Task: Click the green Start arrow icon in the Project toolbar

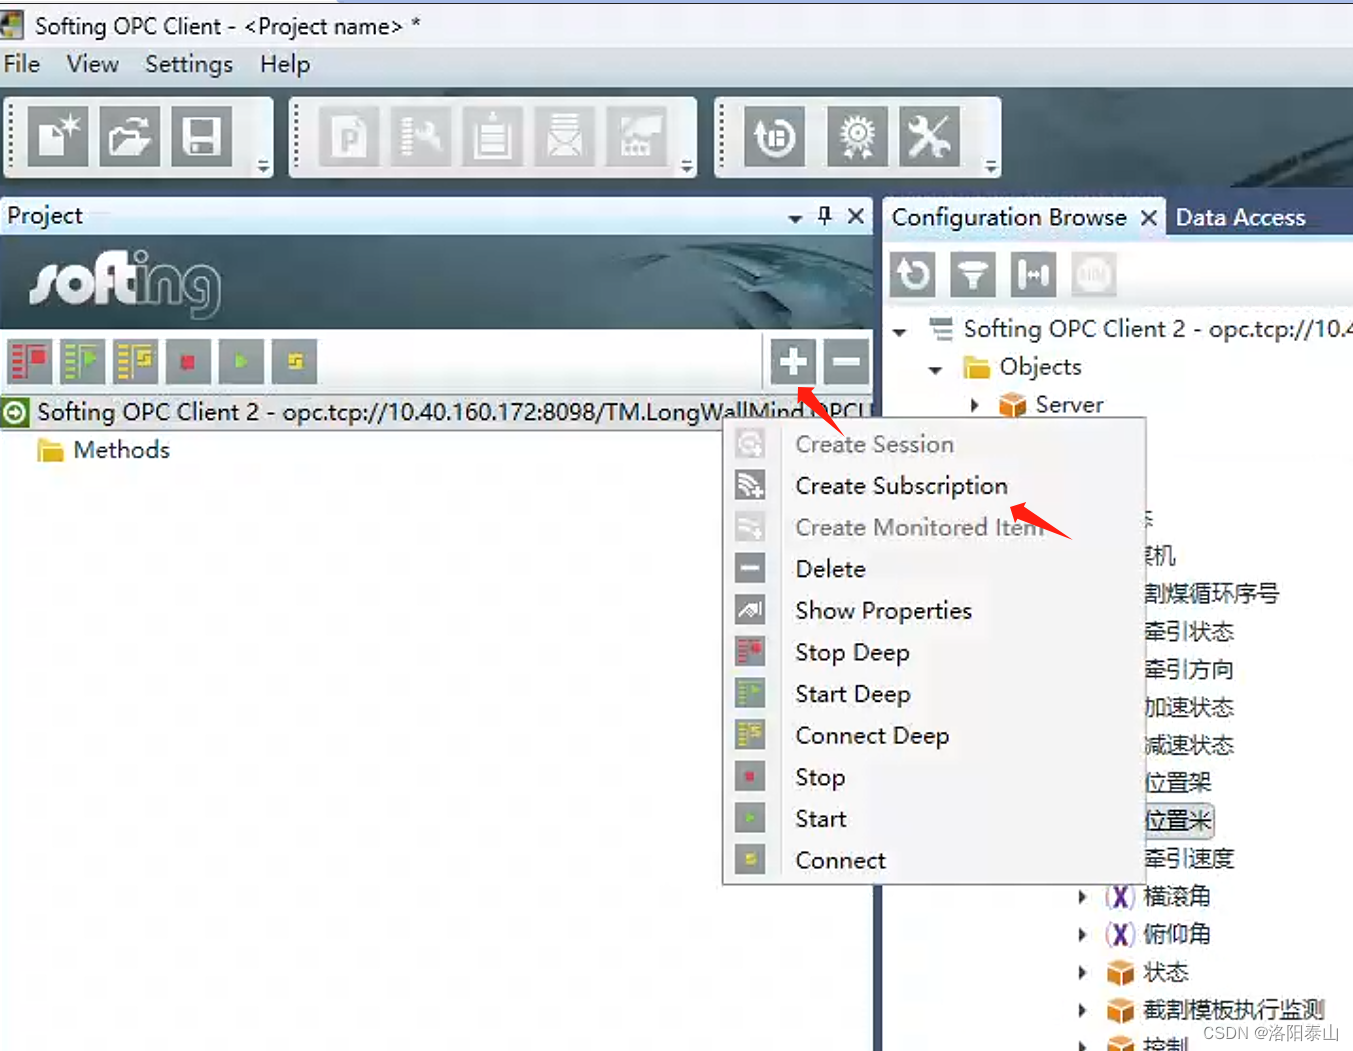Action: tap(241, 361)
